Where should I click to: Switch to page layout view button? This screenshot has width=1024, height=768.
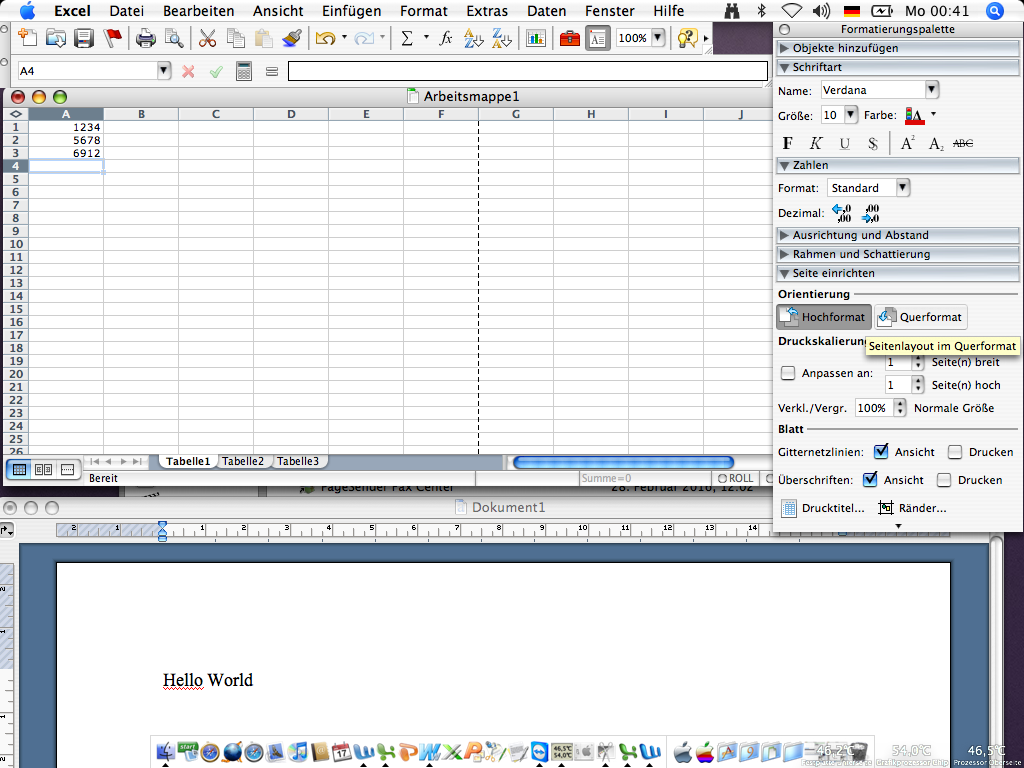[43, 470]
